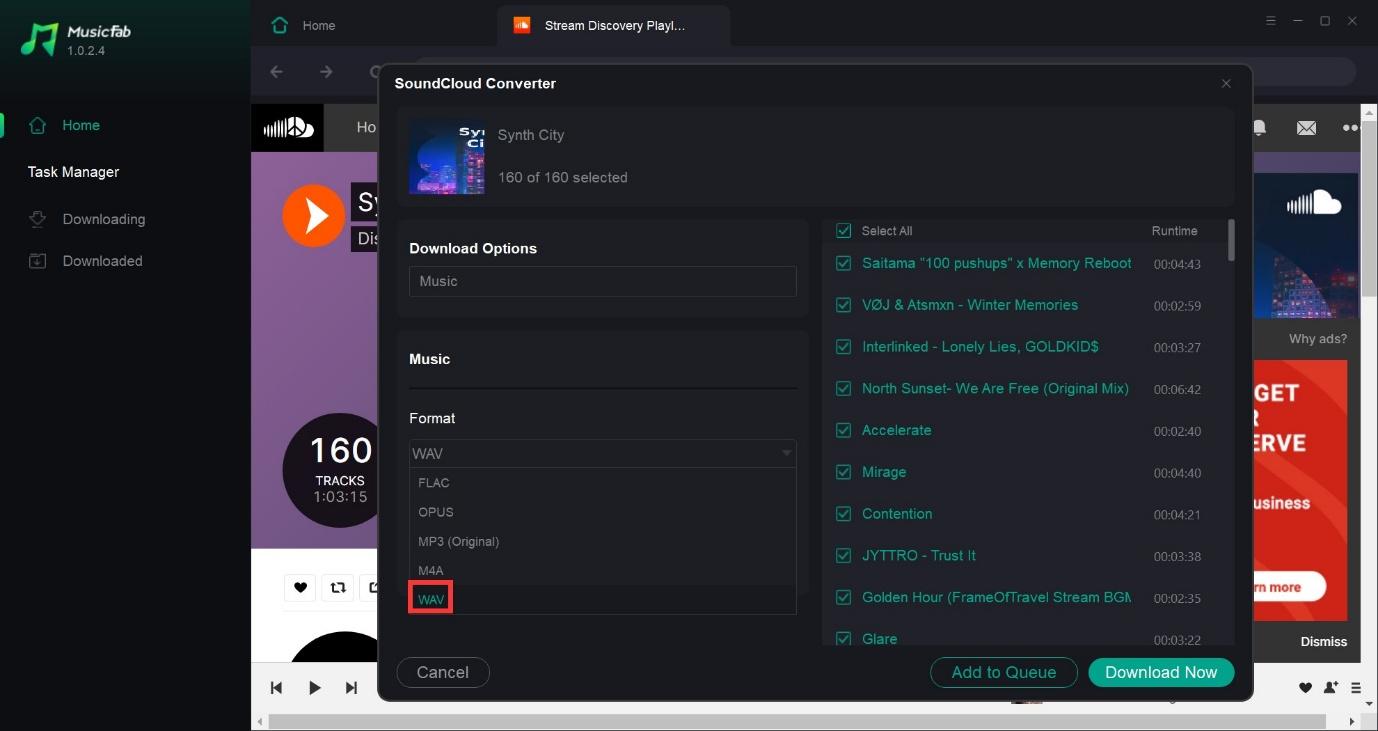Expand the Format WAV dropdown
Screen dimensions: 1378x731
603,453
